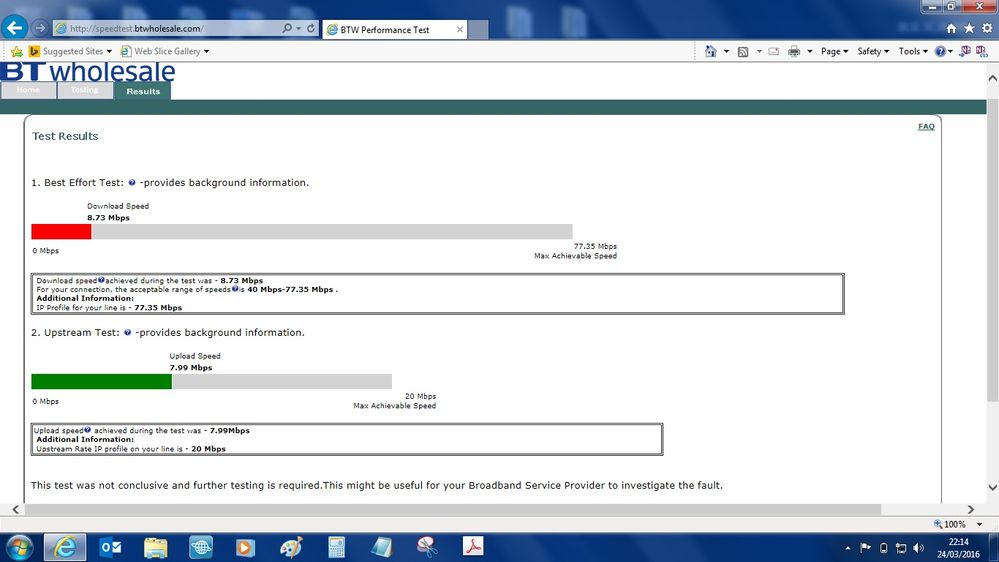Open Windows Media Player from taskbar
Image resolution: width=999 pixels, height=562 pixels.
tap(245, 547)
